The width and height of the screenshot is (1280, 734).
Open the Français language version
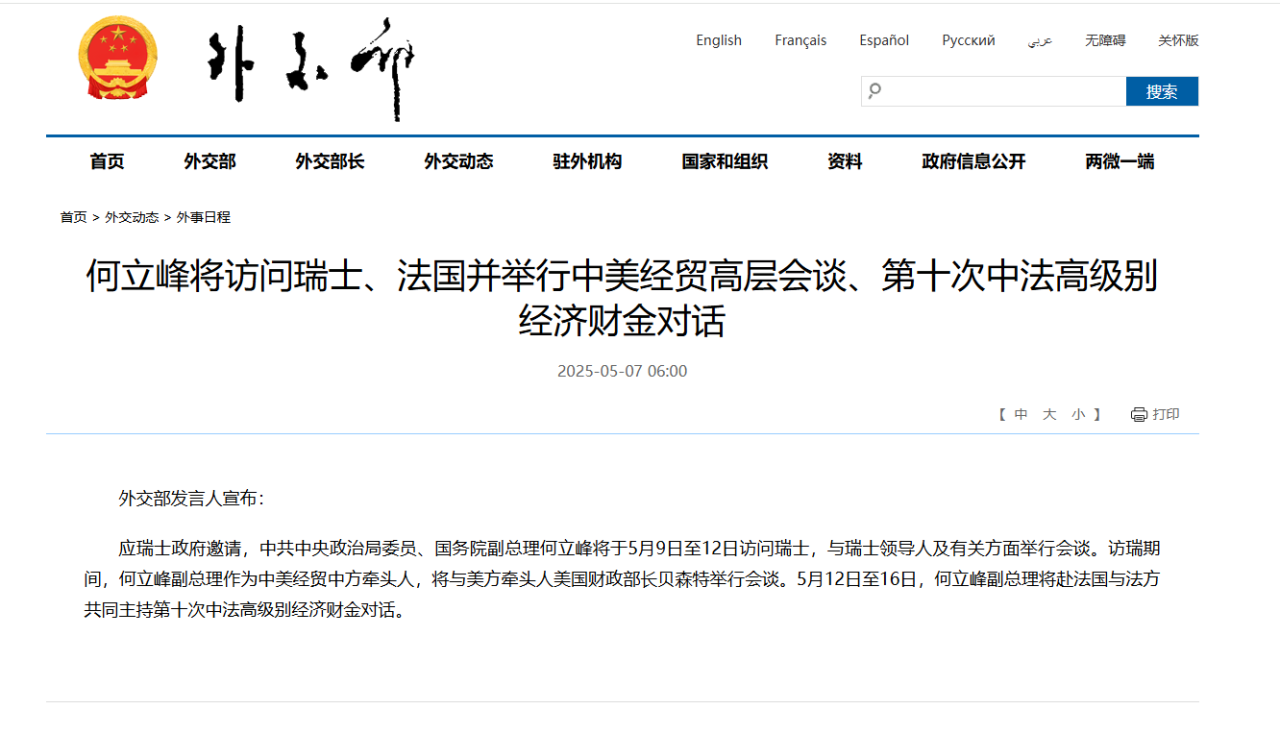[x=800, y=40]
